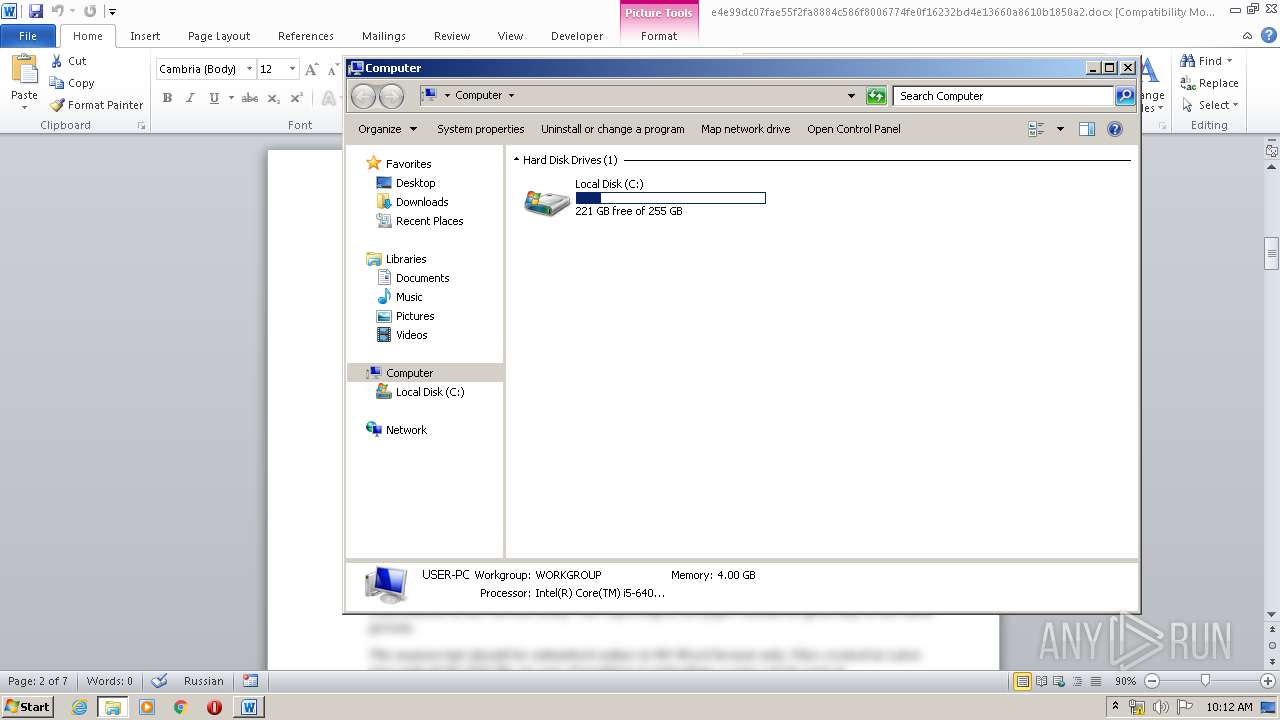
Task: Click the Paste clipboard icon
Action: [24, 70]
